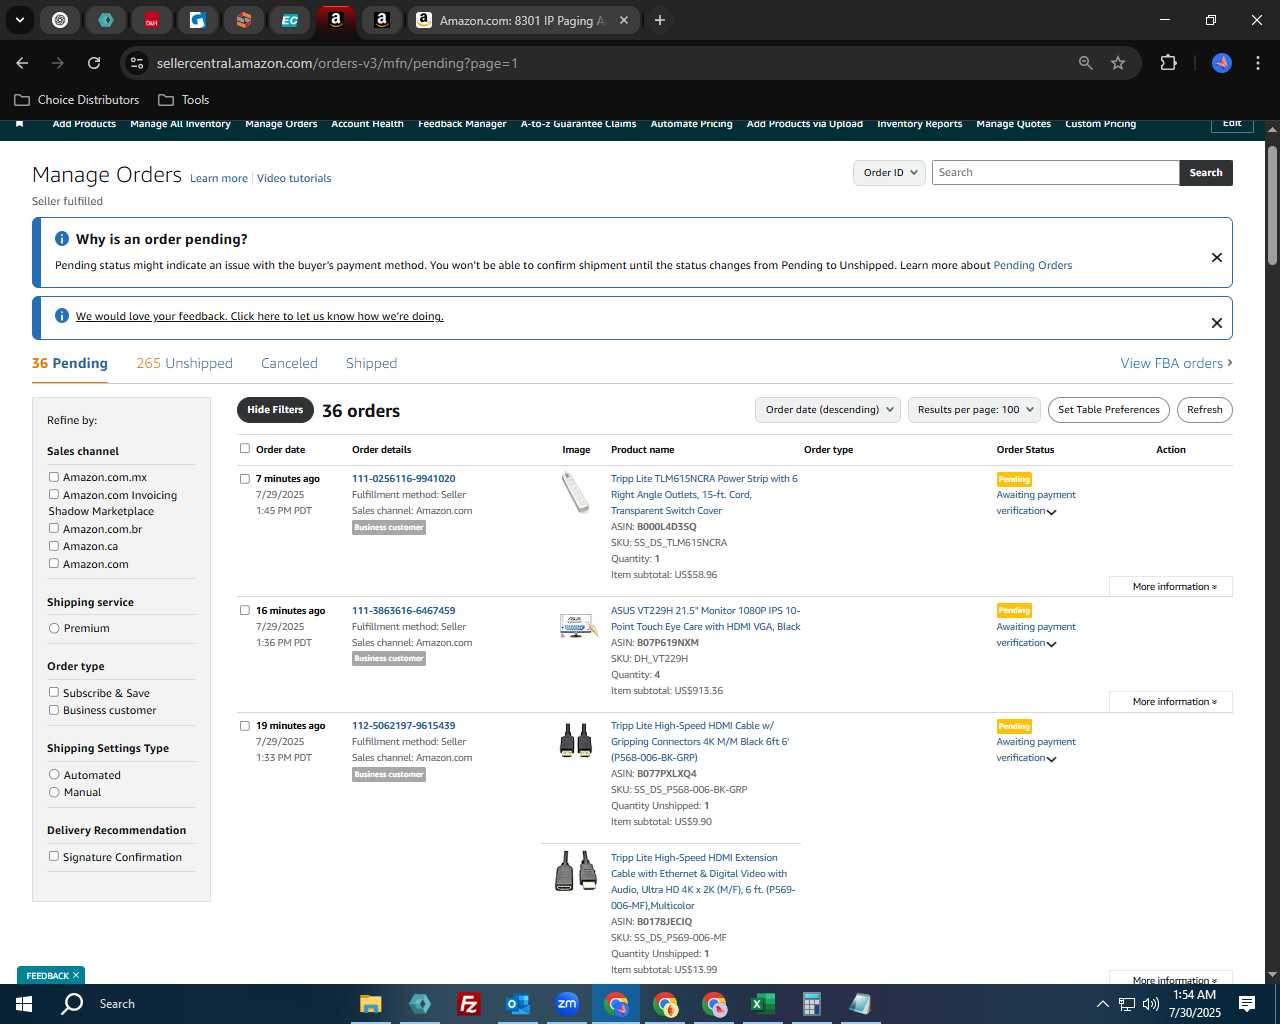The image size is (1280, 1024).
Task: View site information icon in address bar
Action: click(x=137, y=63)
